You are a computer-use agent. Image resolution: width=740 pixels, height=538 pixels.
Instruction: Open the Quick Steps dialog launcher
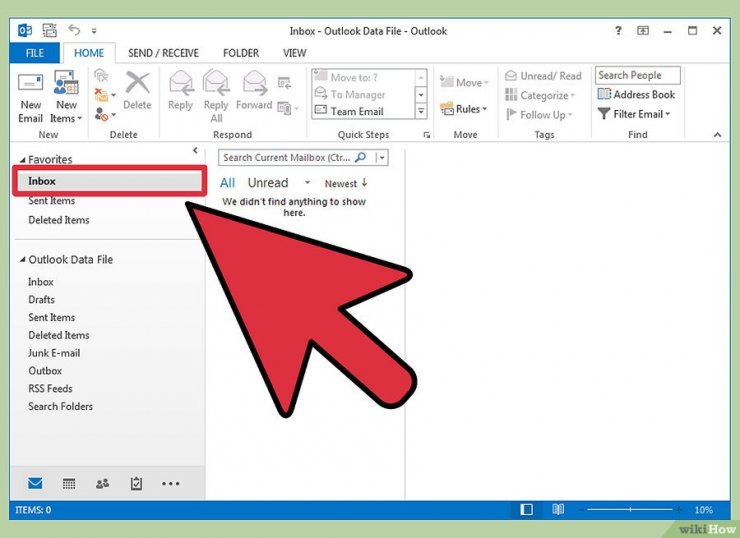(x=427, y=135)
